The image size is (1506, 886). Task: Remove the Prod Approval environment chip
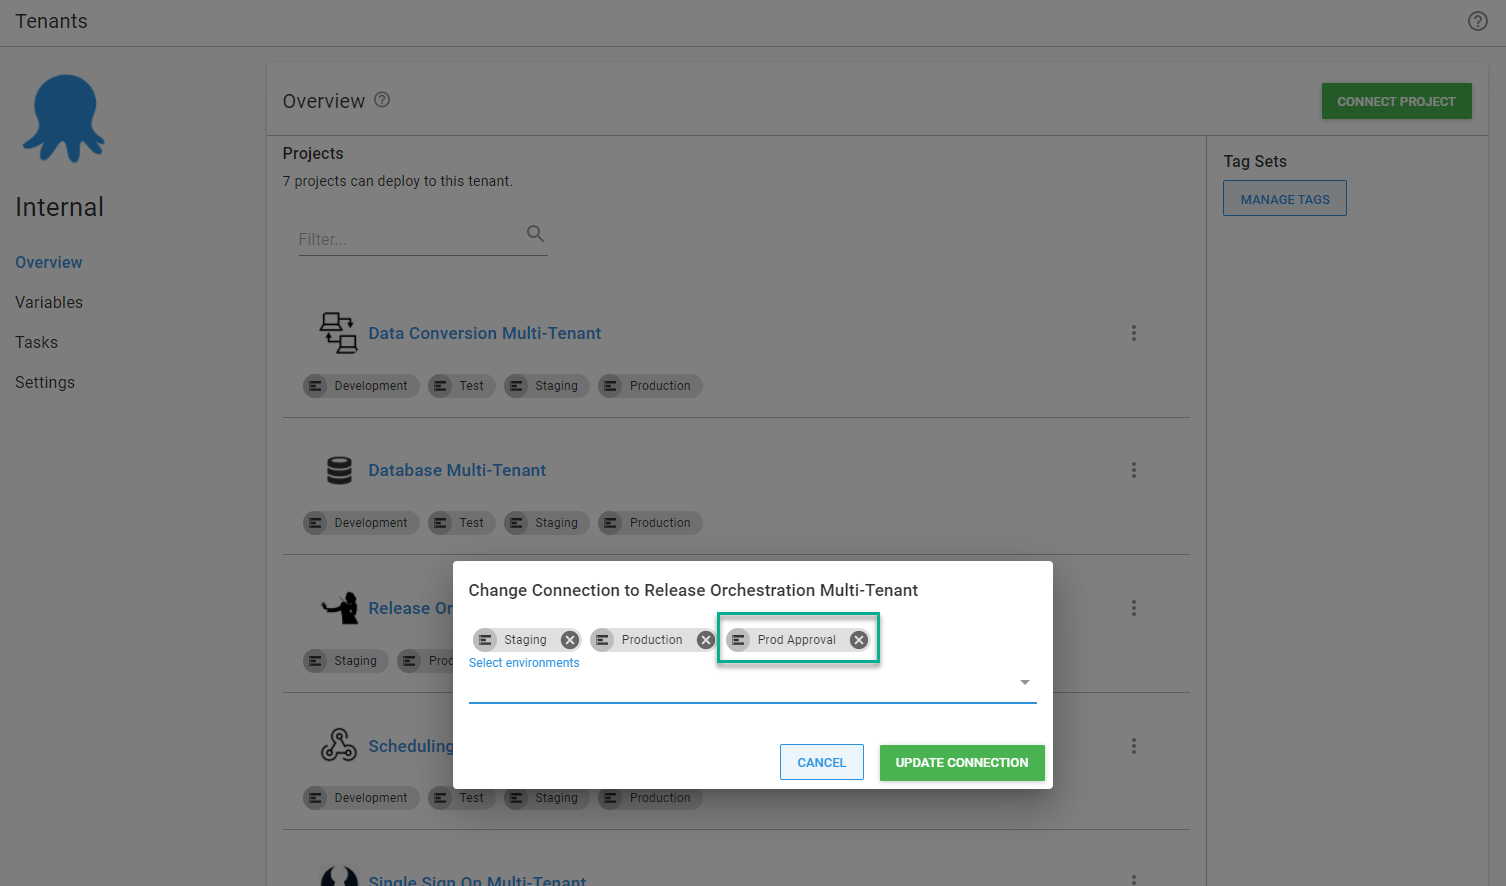pyautogui.click(x=858, y=640)
